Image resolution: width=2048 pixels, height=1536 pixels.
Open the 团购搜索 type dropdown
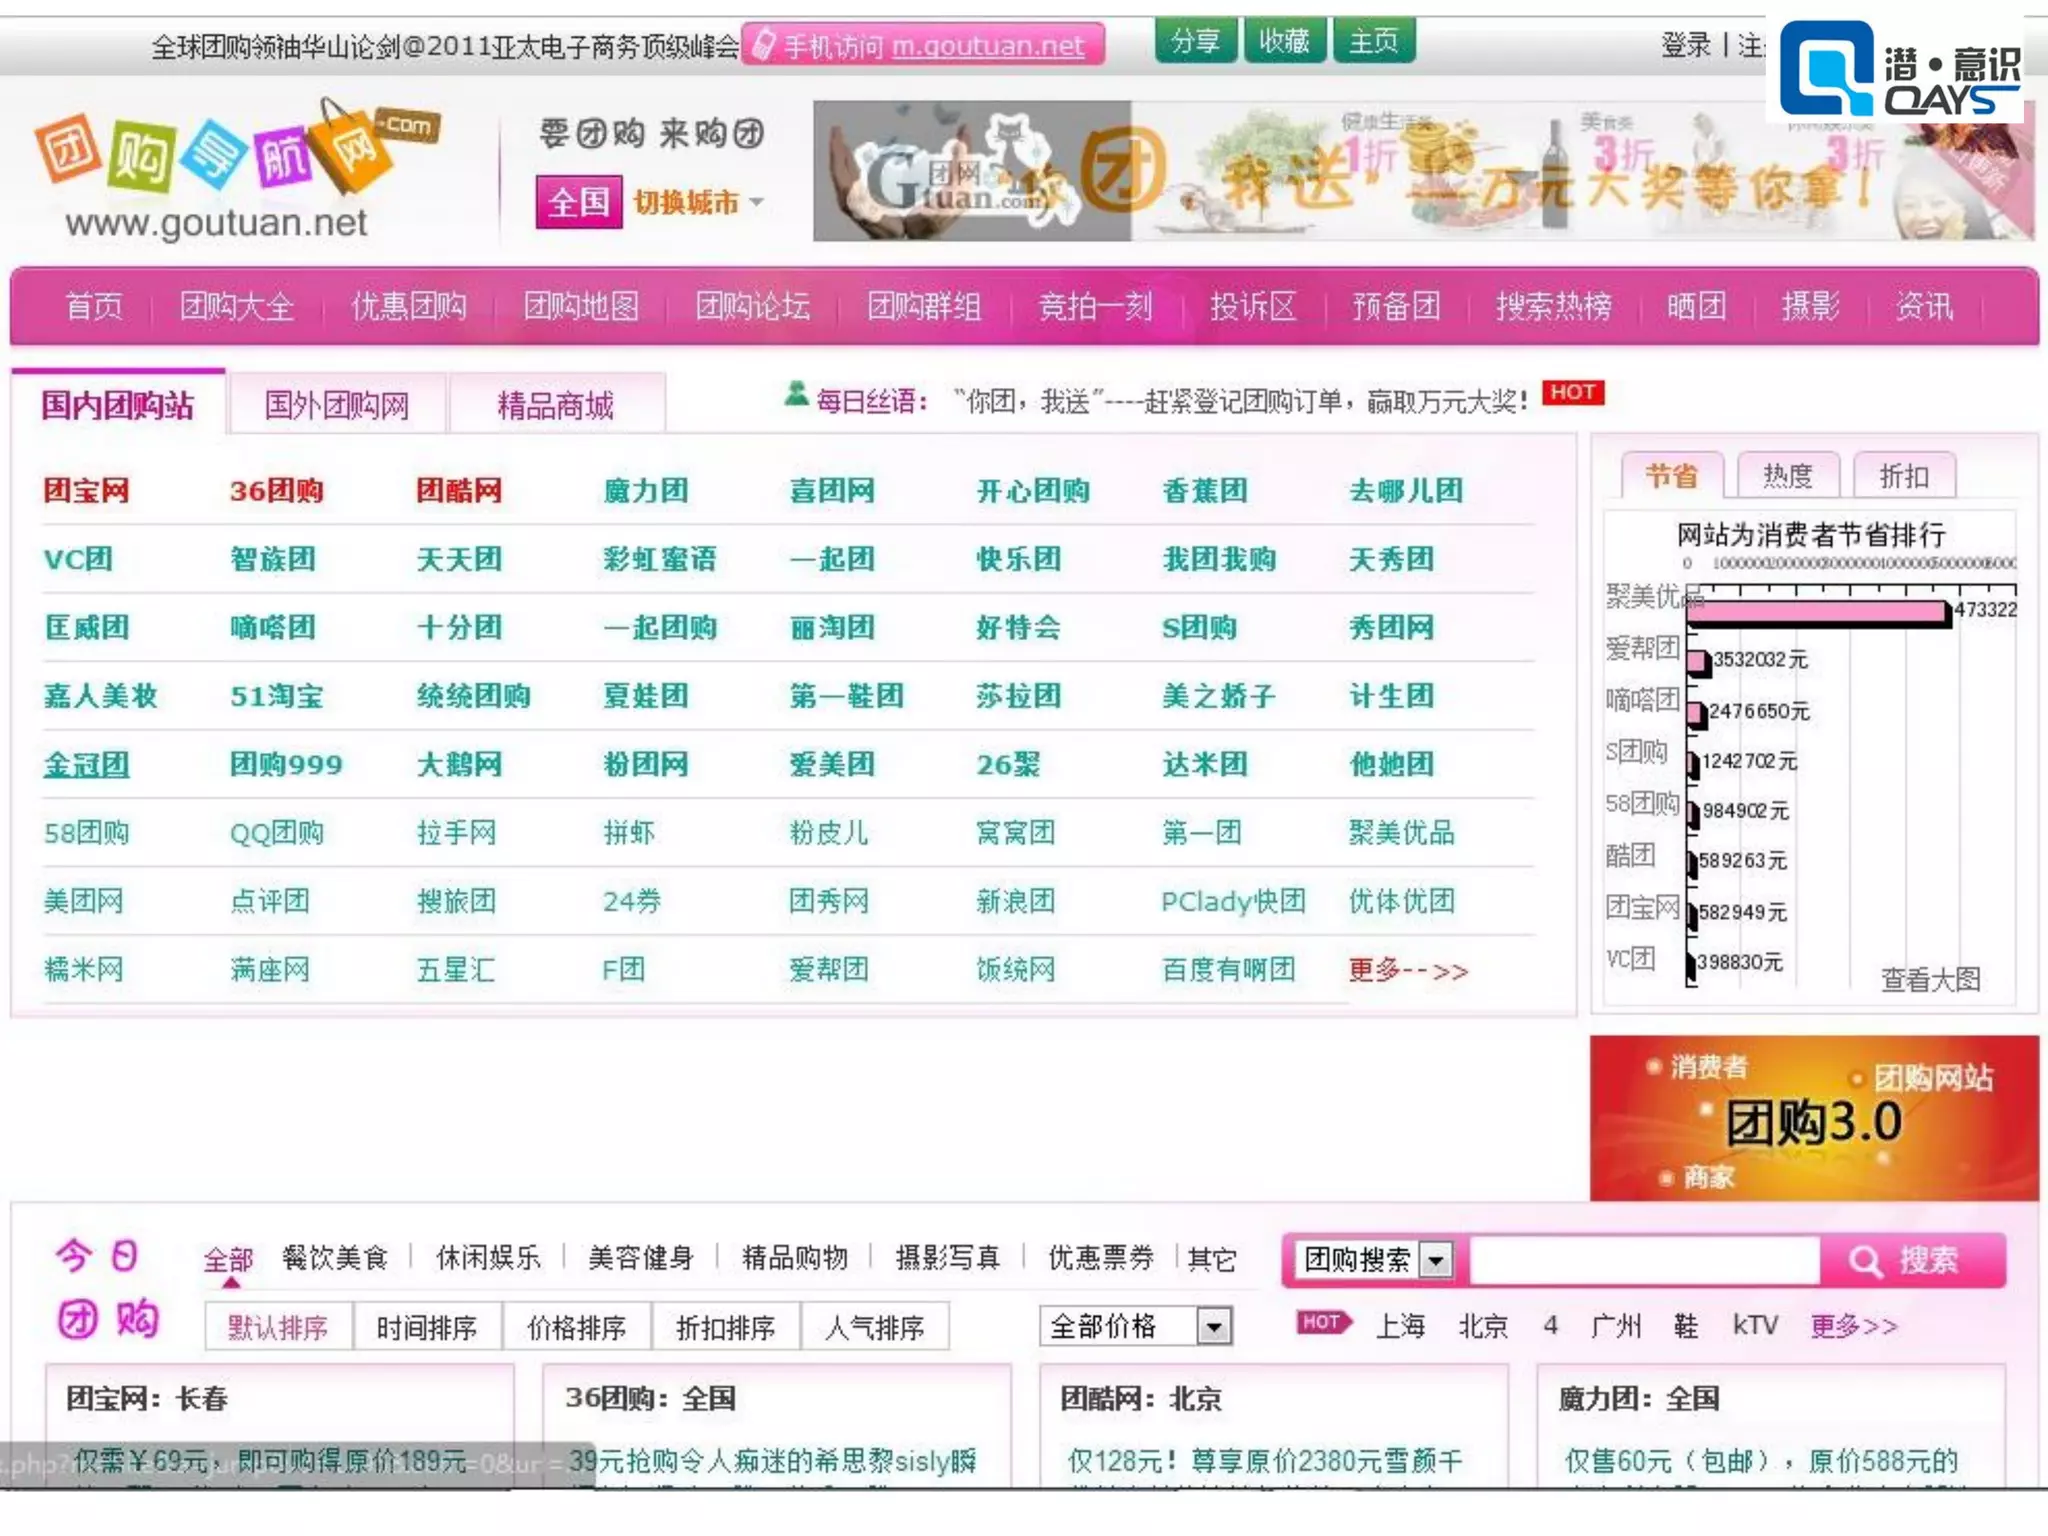[1436, 1260]
